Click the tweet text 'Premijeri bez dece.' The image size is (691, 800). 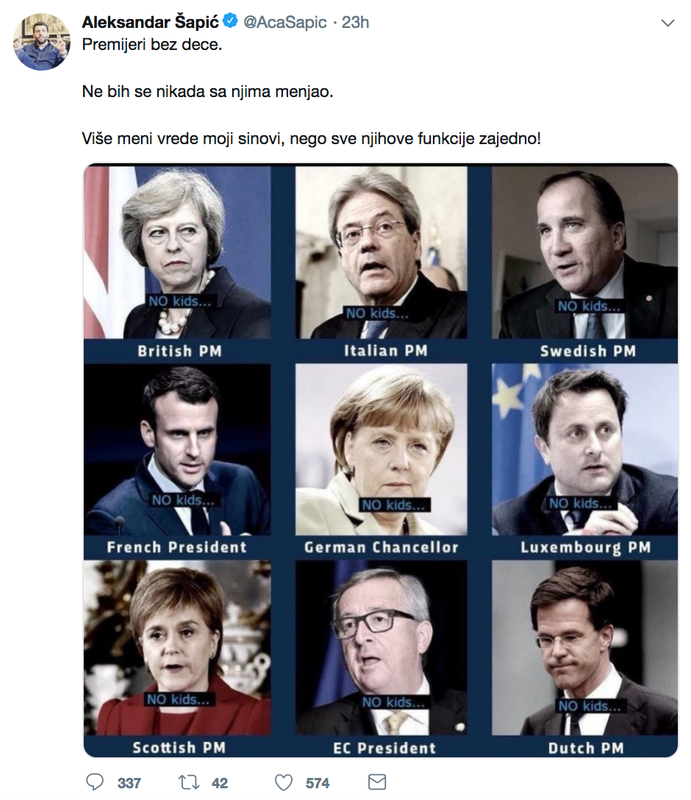(x=152, y=45)
